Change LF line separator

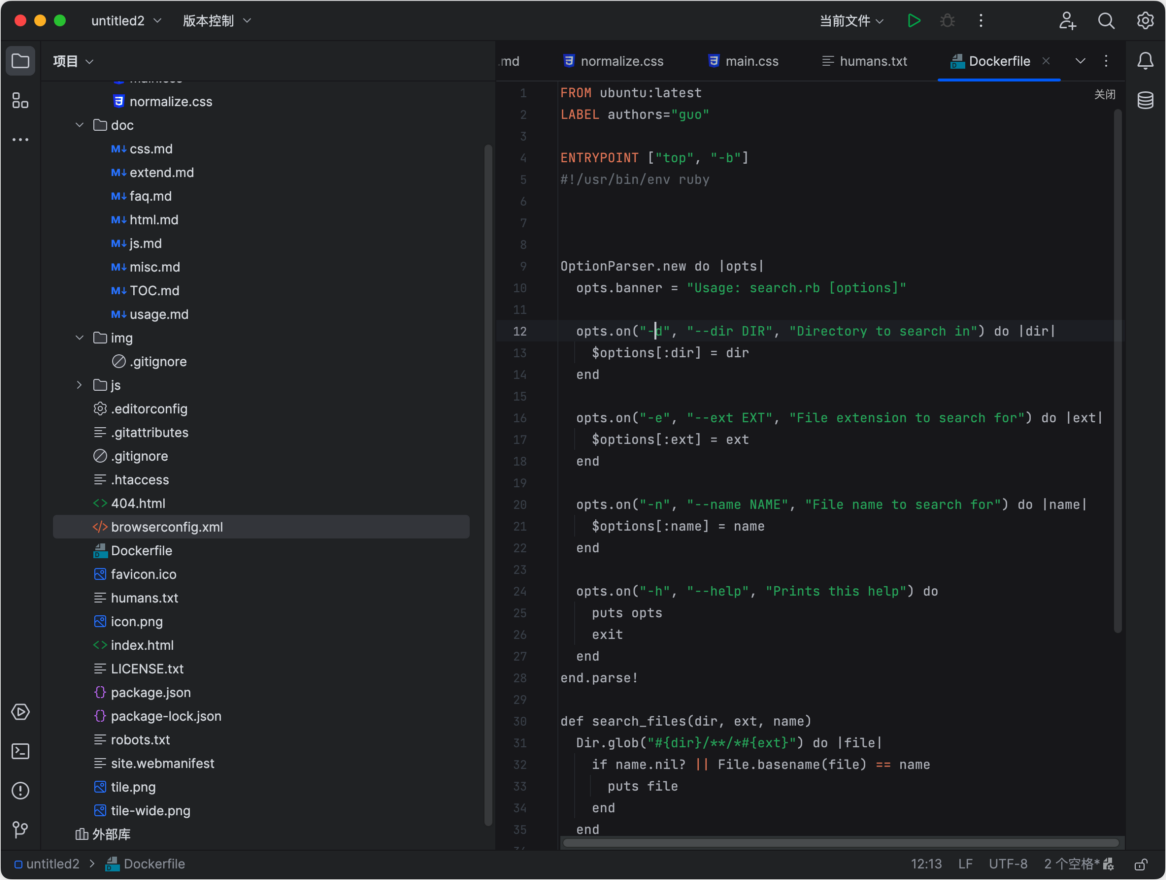(965, 864)
